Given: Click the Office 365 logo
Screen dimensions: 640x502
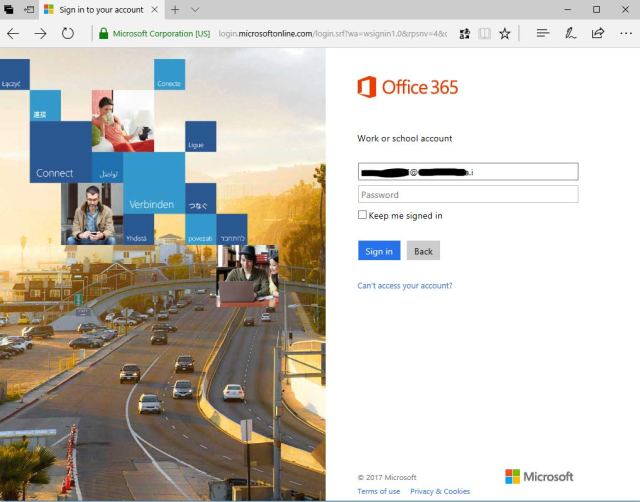Looking at the screenshot, I should pyautogui.click(x=408, y=87).
